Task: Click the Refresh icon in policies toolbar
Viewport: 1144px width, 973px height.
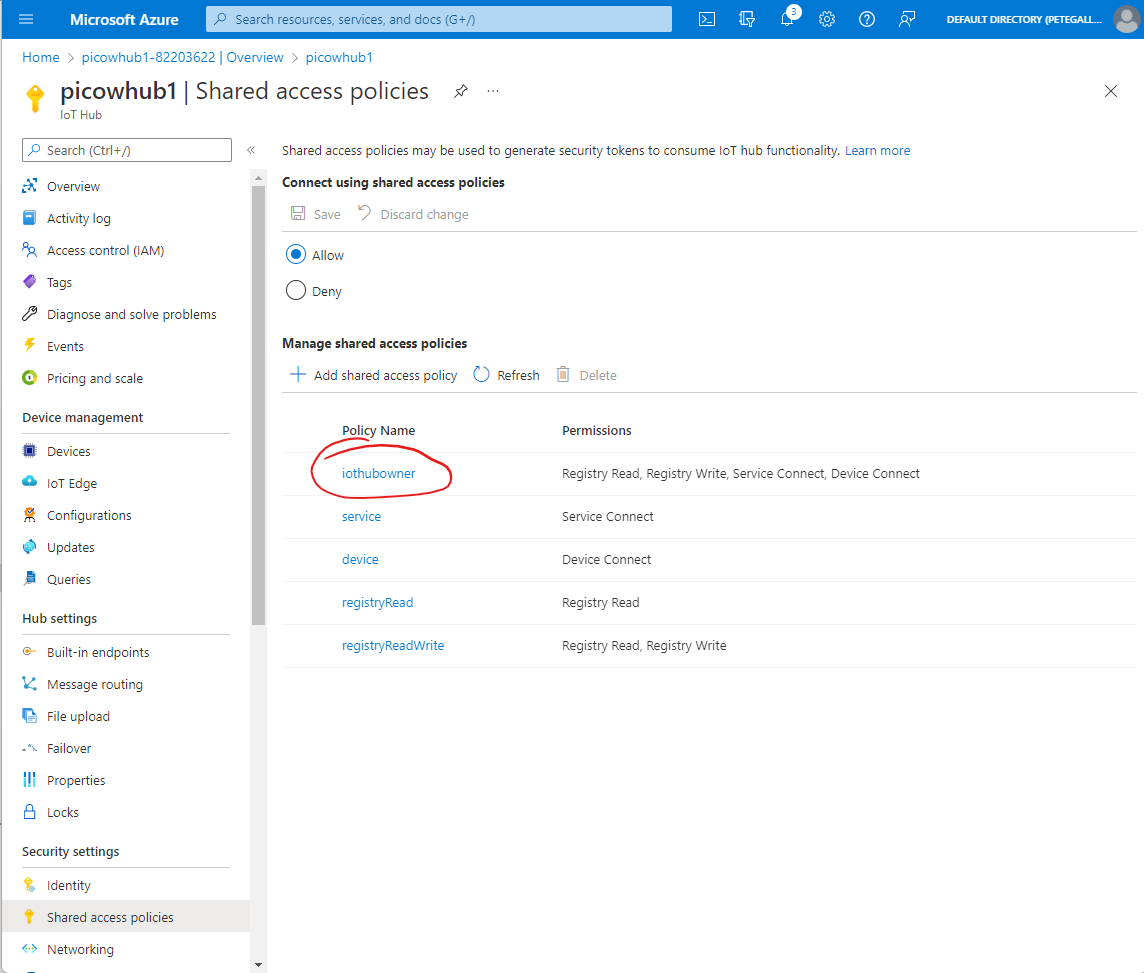Action: [481, 375]
